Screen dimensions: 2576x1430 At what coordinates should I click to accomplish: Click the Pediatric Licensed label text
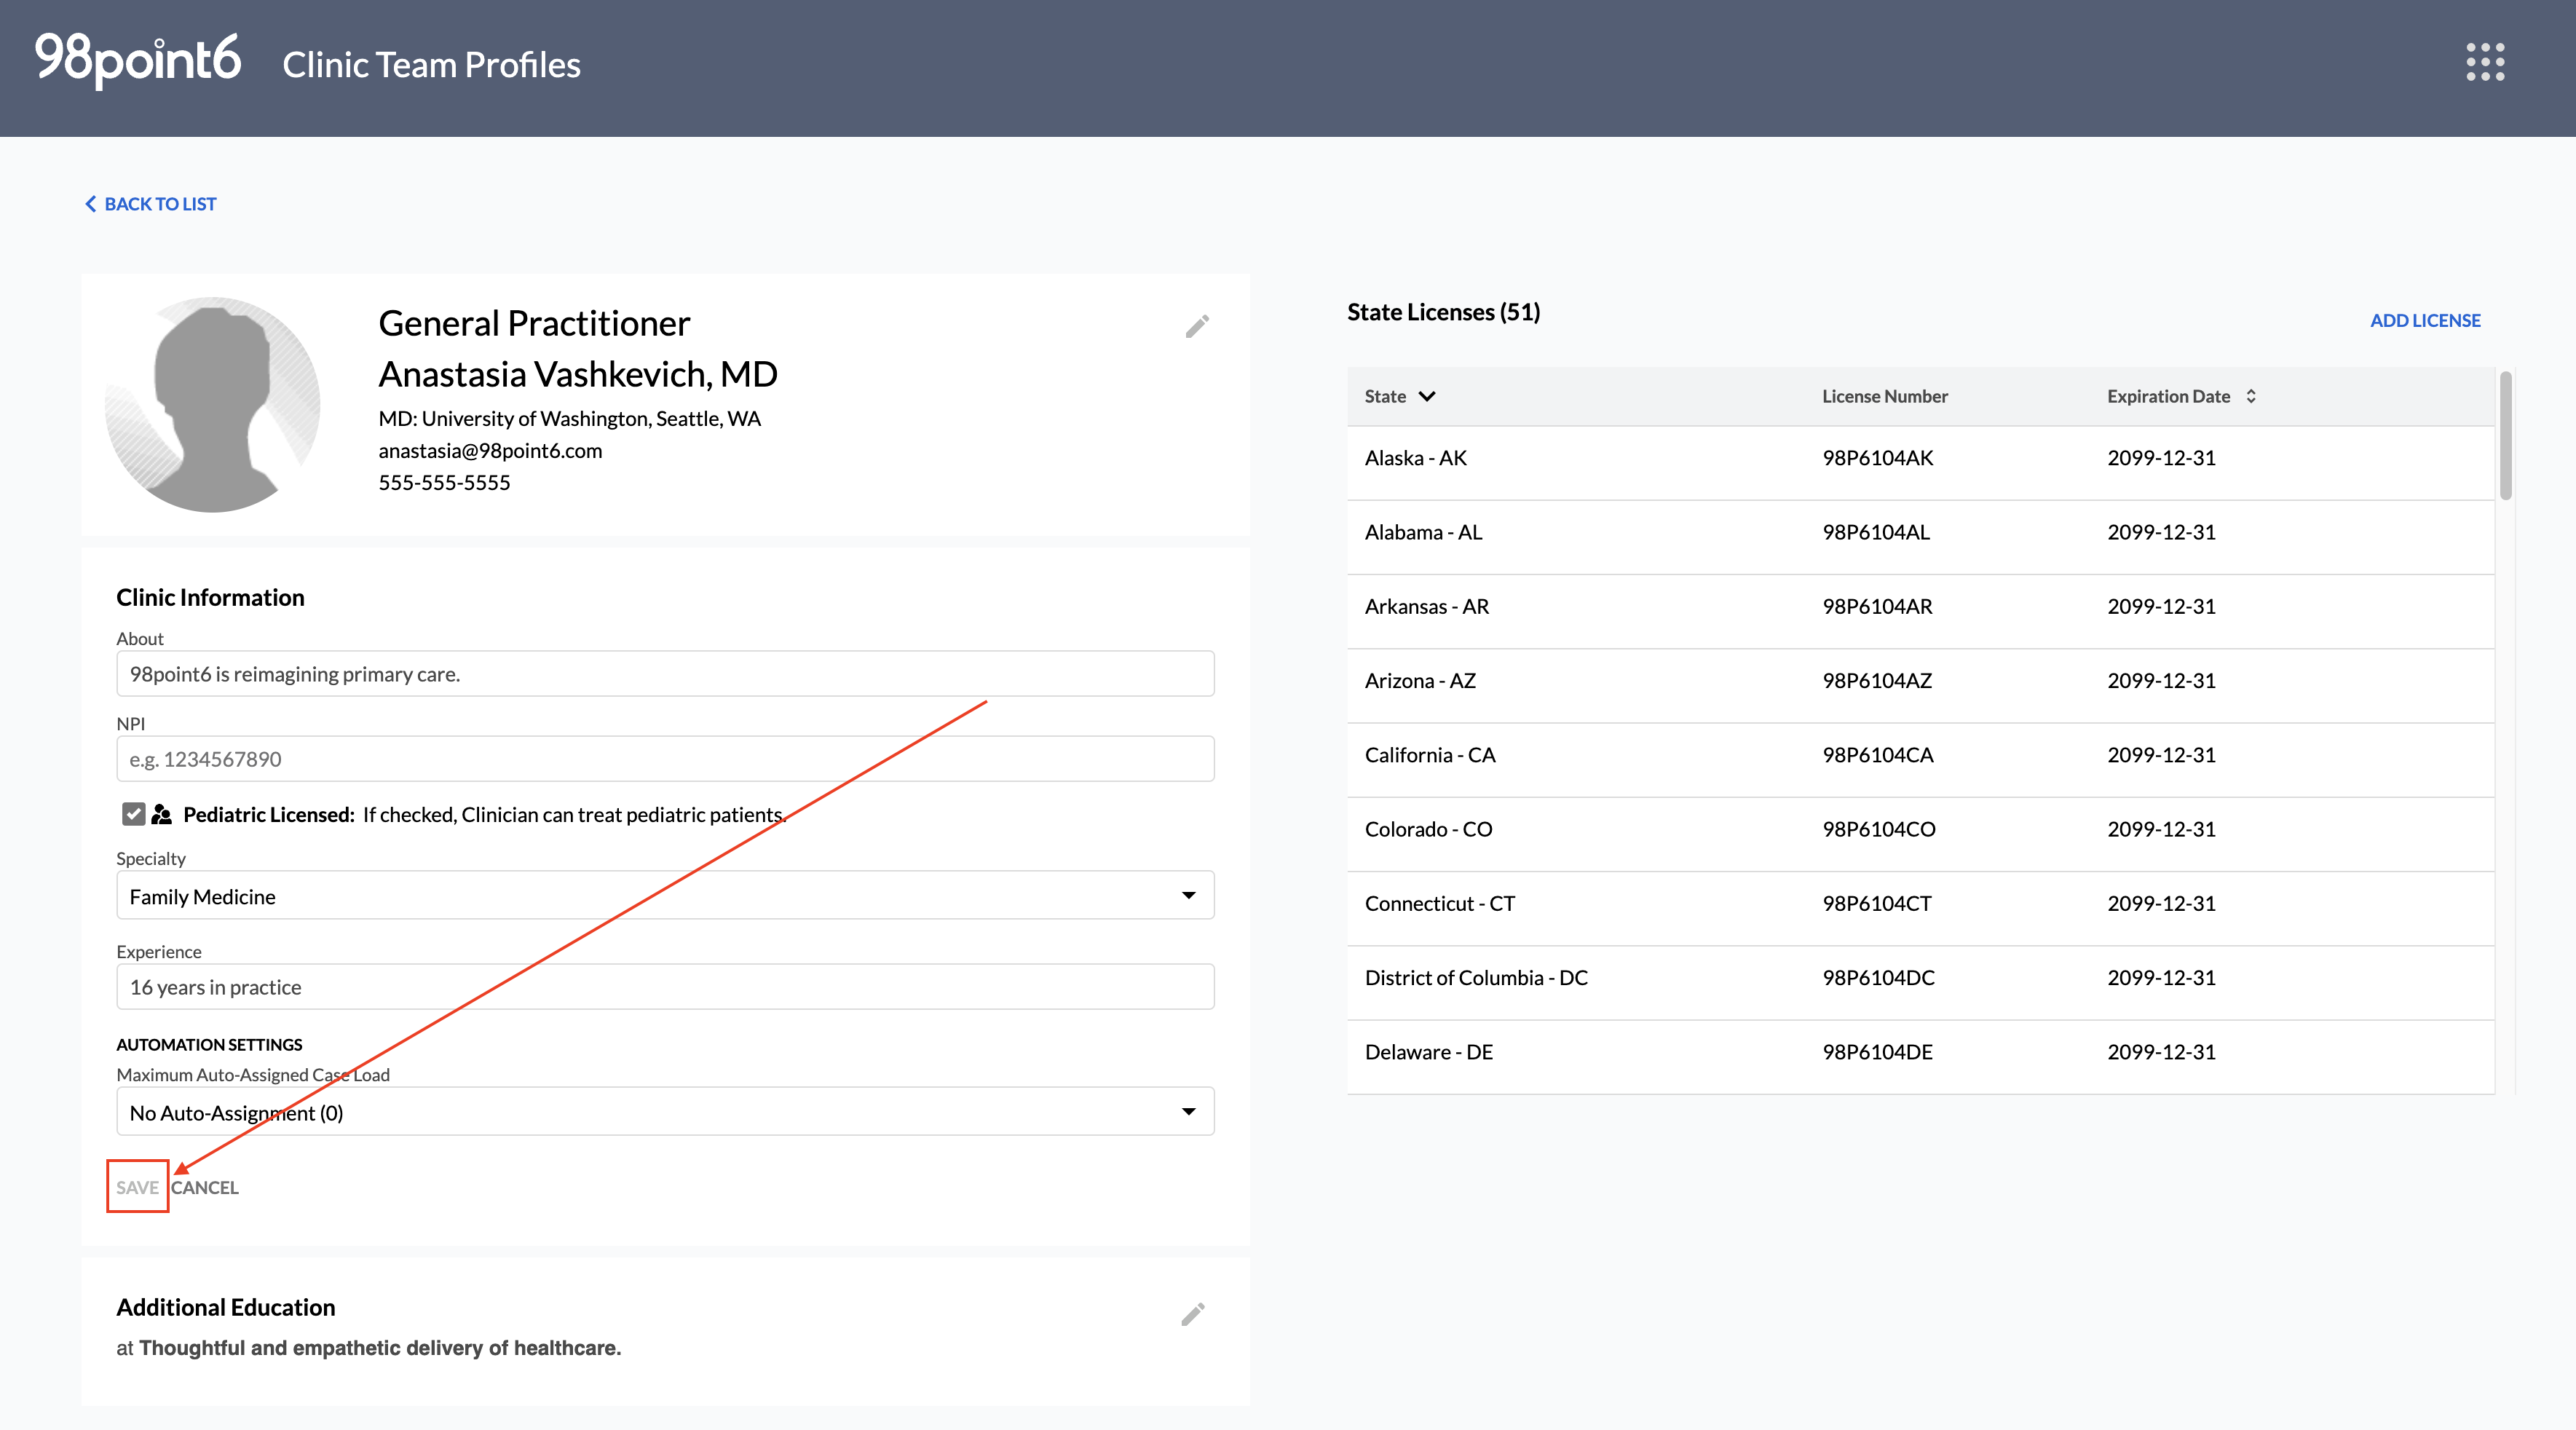[269, 815]
